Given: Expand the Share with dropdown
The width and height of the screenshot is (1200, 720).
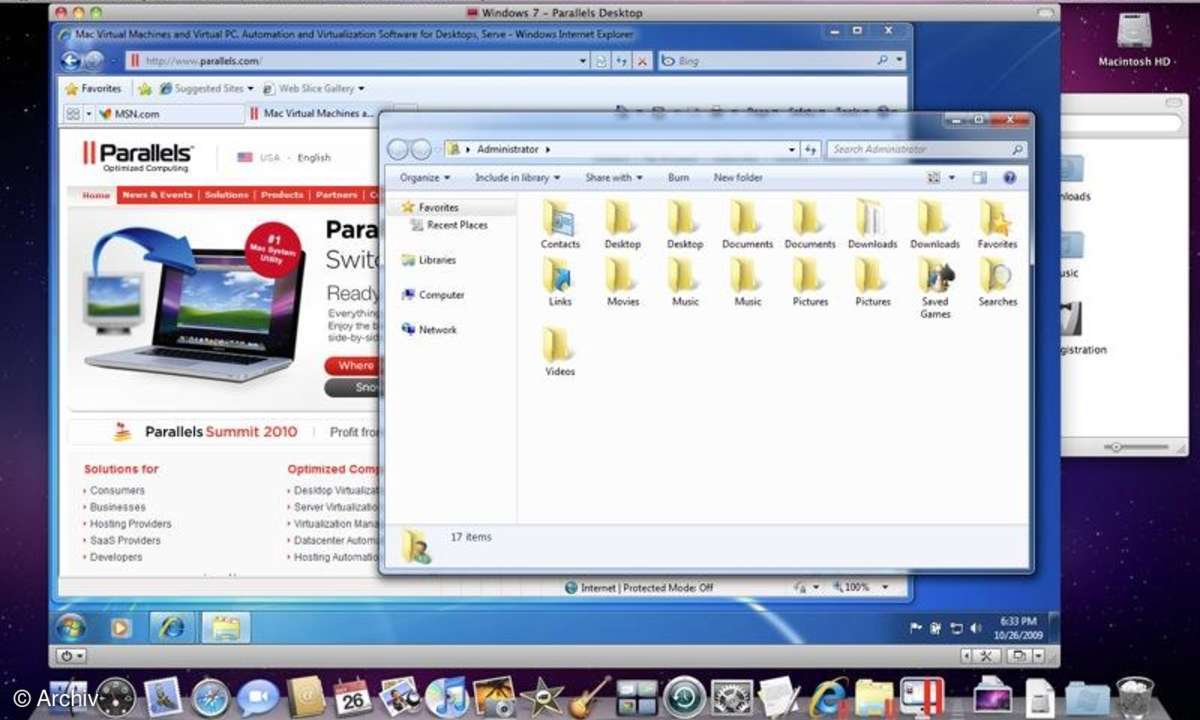Looking at the screenshot, I should click(615, 178).
